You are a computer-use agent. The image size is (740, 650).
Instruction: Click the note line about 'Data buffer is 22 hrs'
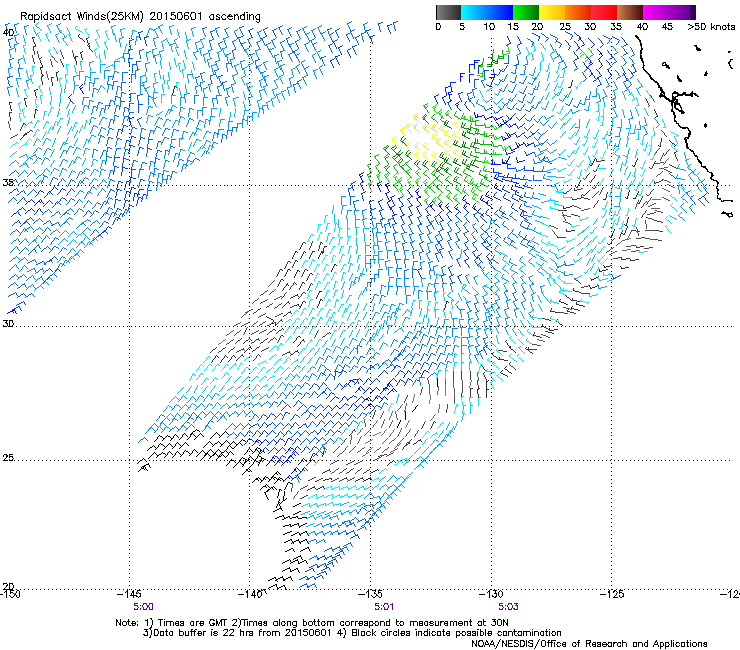coord(352,633)
